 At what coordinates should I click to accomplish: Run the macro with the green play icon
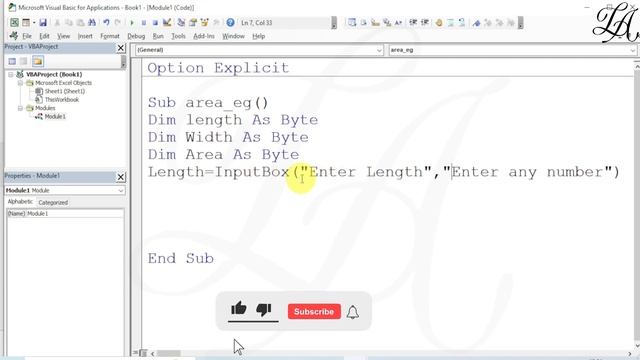[x=132, y=23]
